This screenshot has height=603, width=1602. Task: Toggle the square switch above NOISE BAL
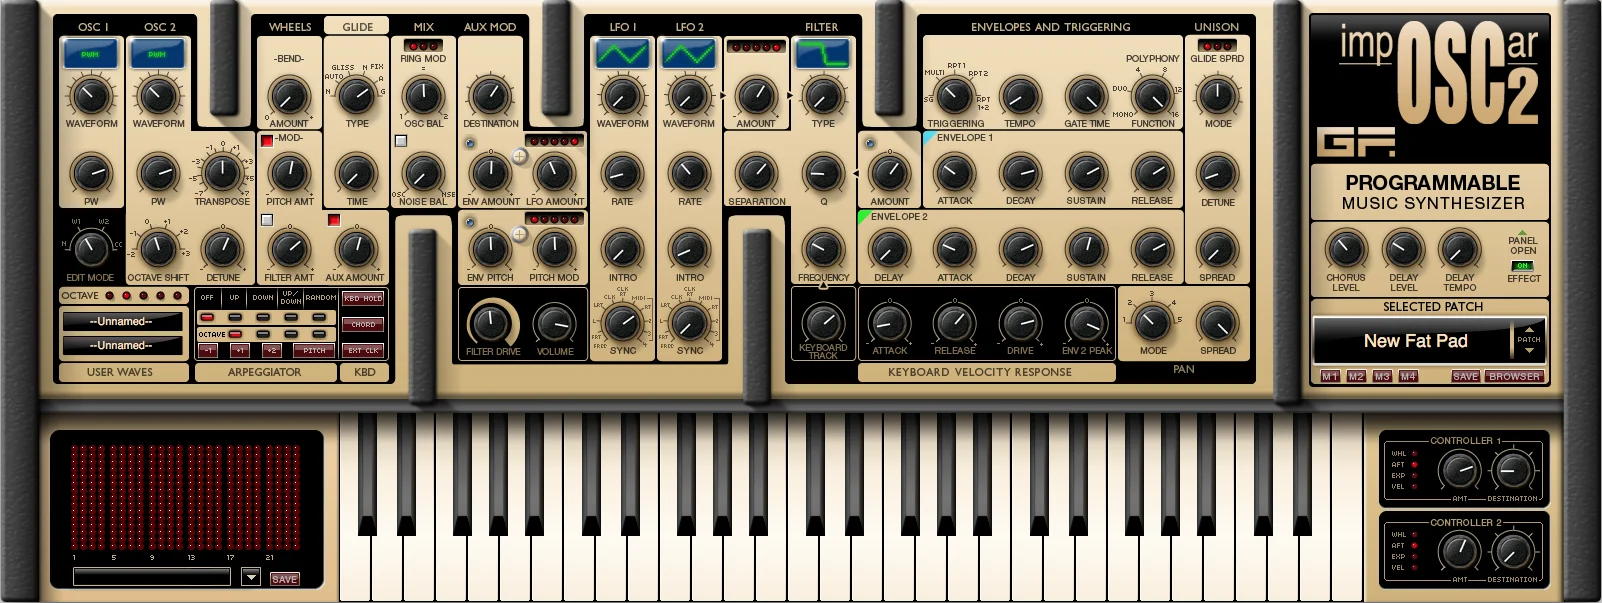click(401, 141)
